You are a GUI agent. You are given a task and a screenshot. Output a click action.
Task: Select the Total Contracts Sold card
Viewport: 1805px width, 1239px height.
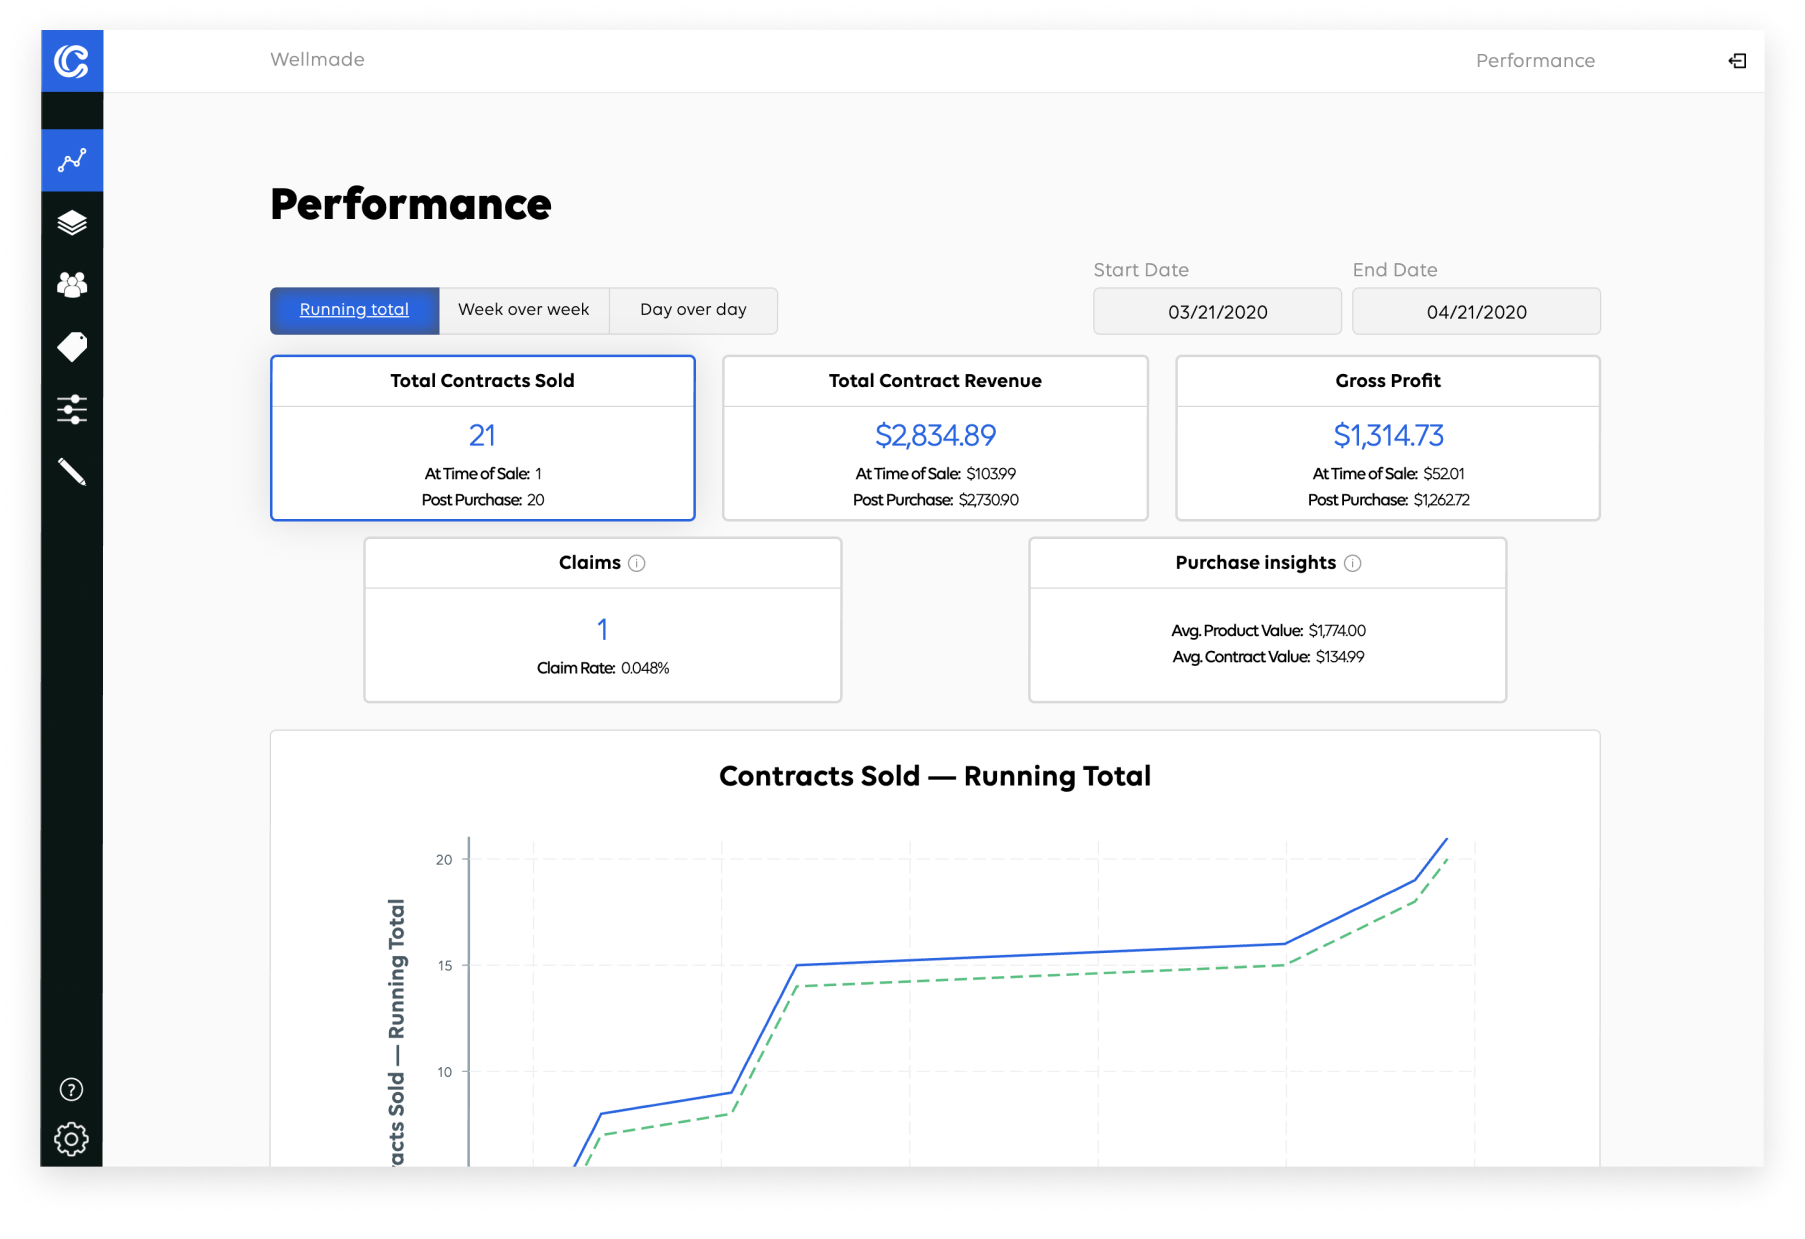[482, 438]
